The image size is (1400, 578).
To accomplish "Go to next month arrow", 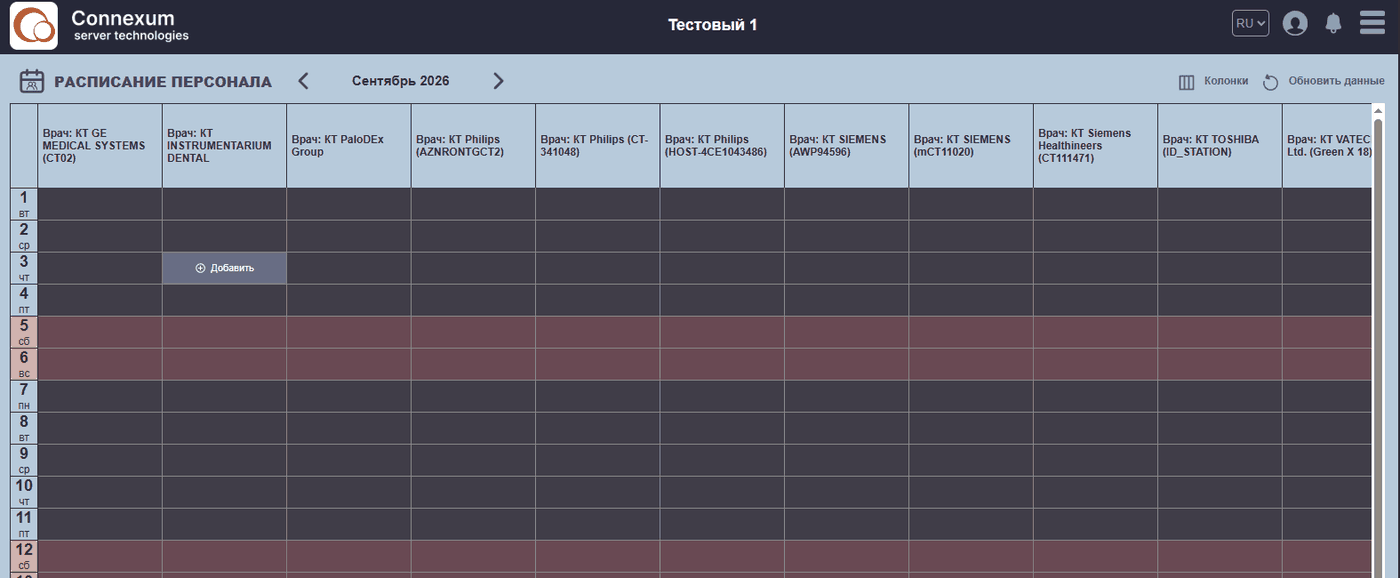I will point(498,81).
